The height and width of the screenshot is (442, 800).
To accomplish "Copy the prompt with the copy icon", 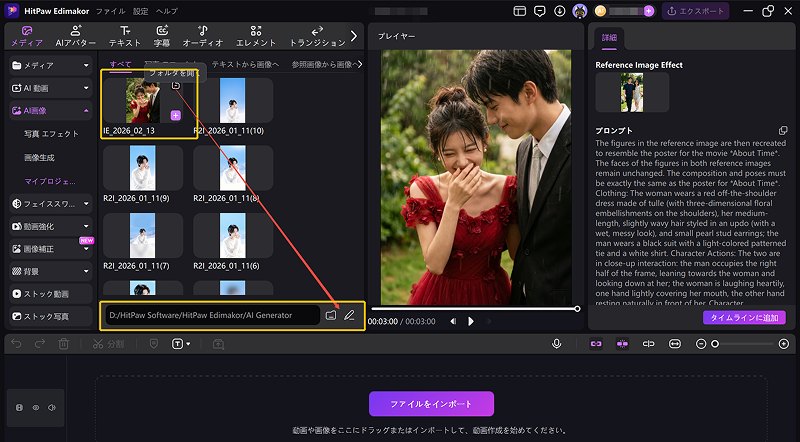I will click(x=783, y=130).
